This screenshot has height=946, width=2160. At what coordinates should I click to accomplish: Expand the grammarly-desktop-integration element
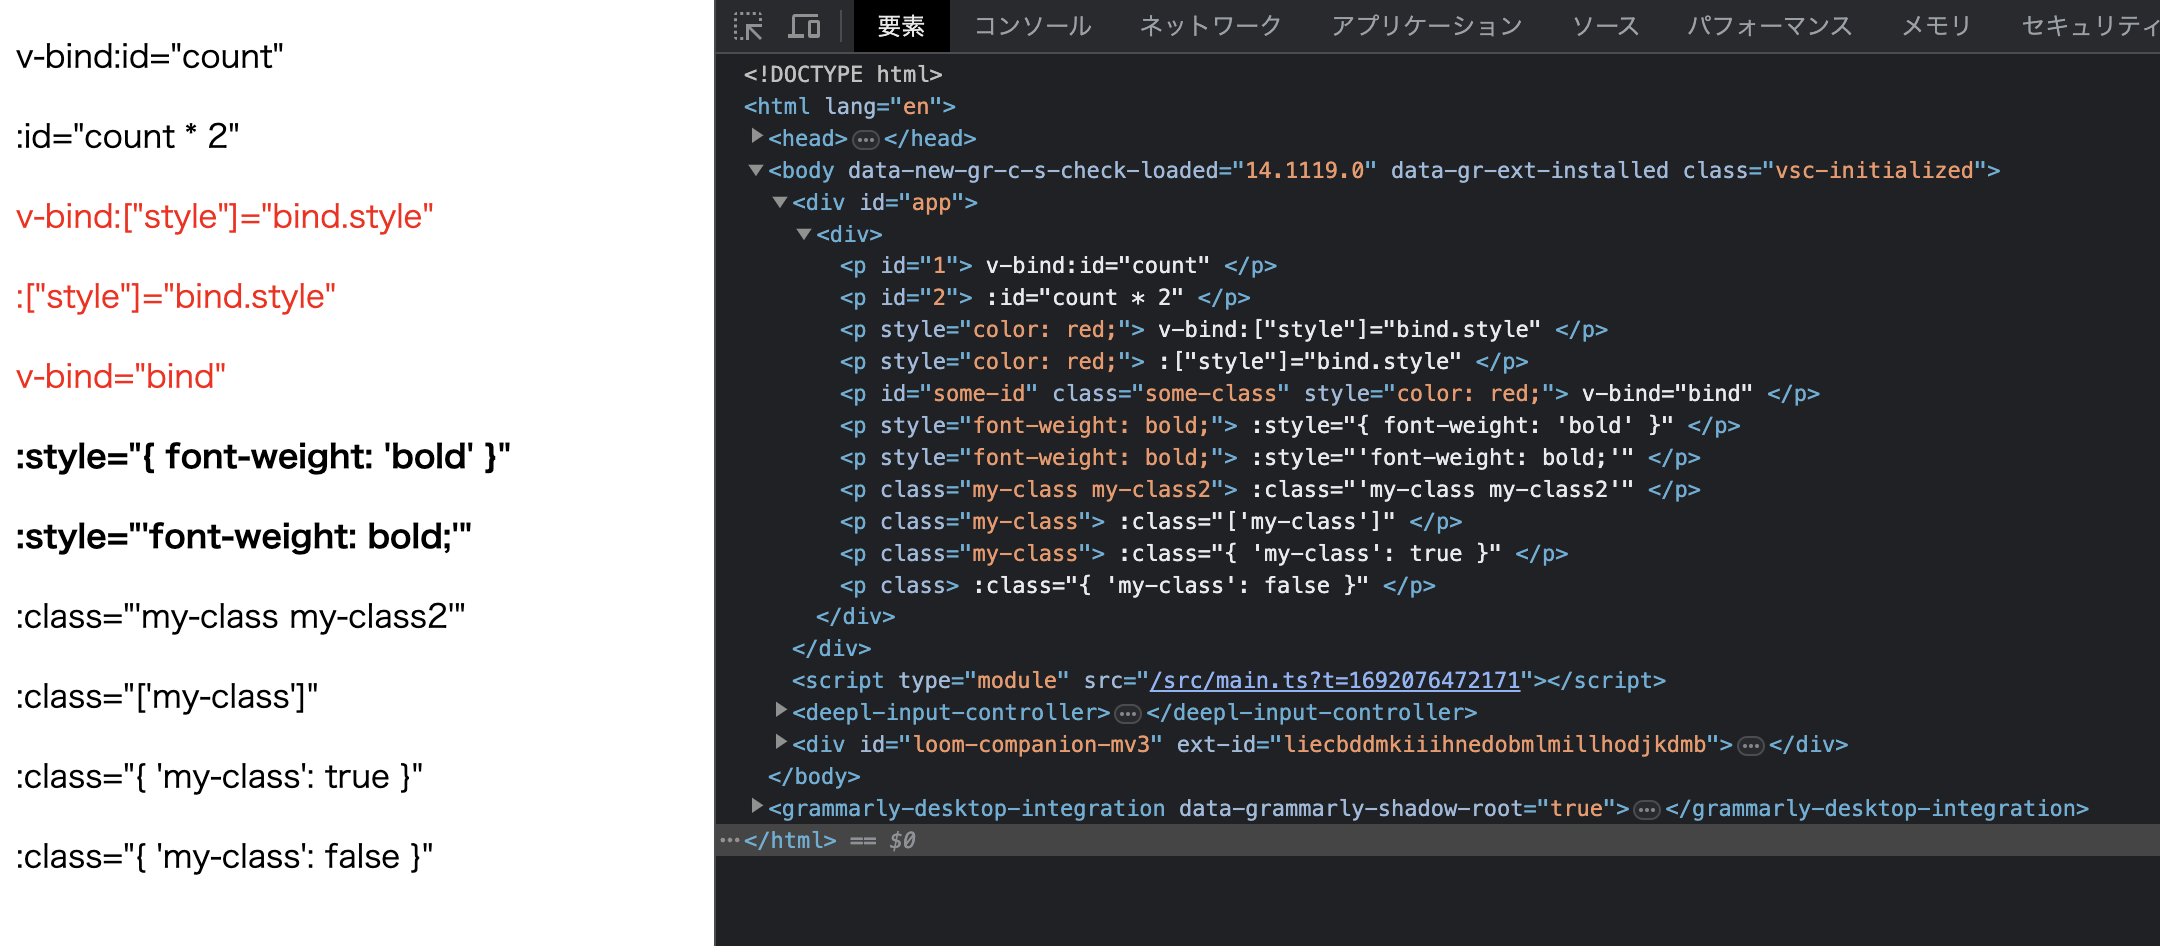(757, 808)
